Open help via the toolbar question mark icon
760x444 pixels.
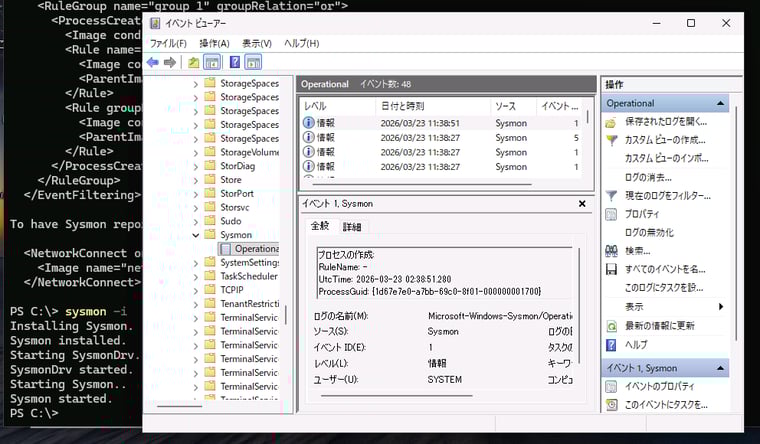click(x=235, y=62)
